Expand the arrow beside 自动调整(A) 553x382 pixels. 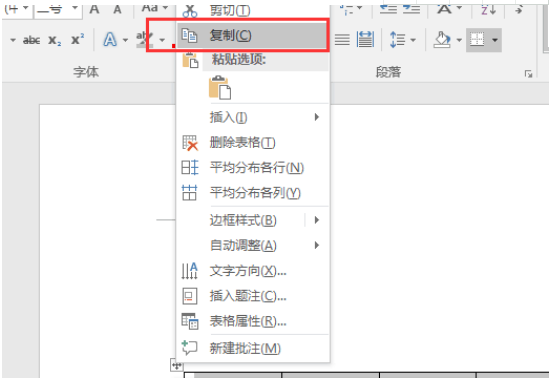317,245
